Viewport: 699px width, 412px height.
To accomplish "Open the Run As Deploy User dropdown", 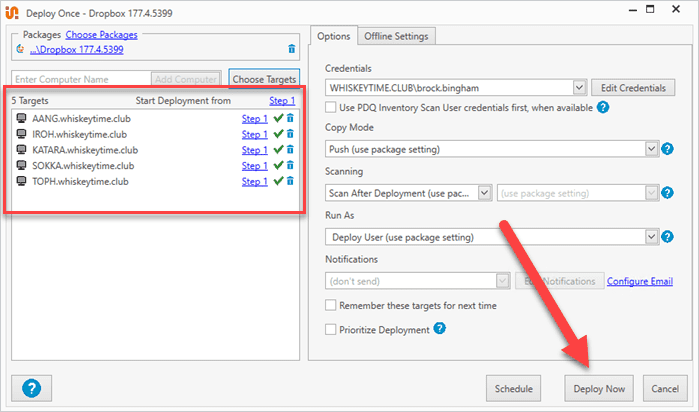I will coord(651,236).
